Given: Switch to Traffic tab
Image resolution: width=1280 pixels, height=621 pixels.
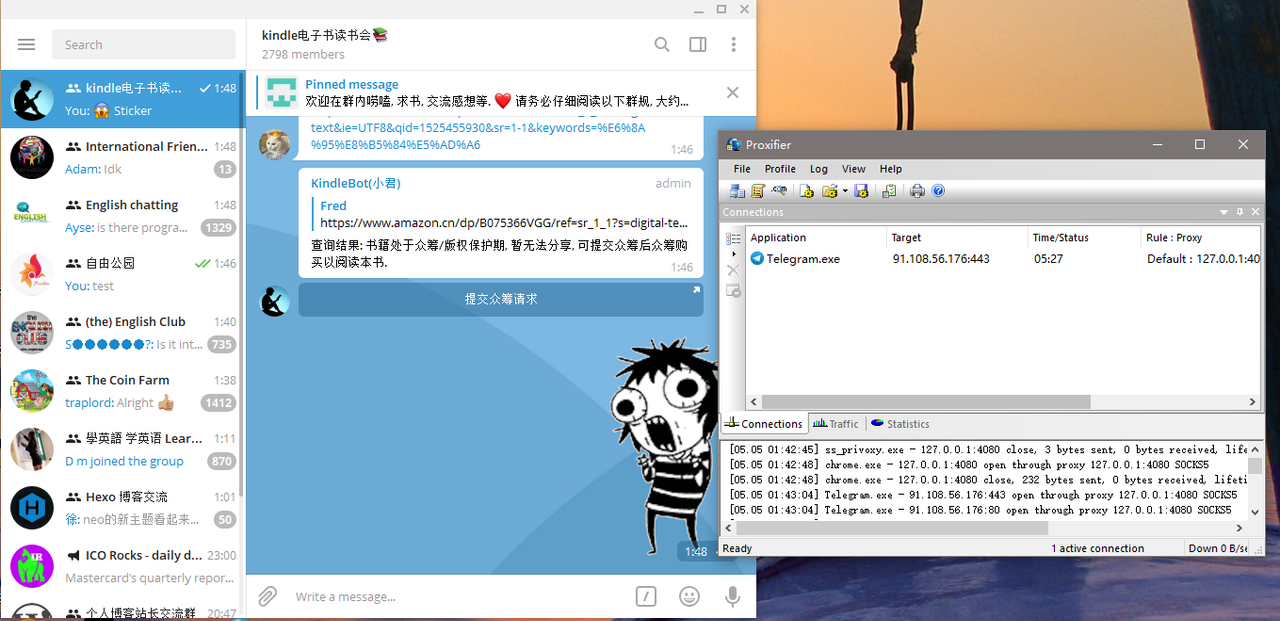Looking at the screenshot, I should [x=836, y=424].
